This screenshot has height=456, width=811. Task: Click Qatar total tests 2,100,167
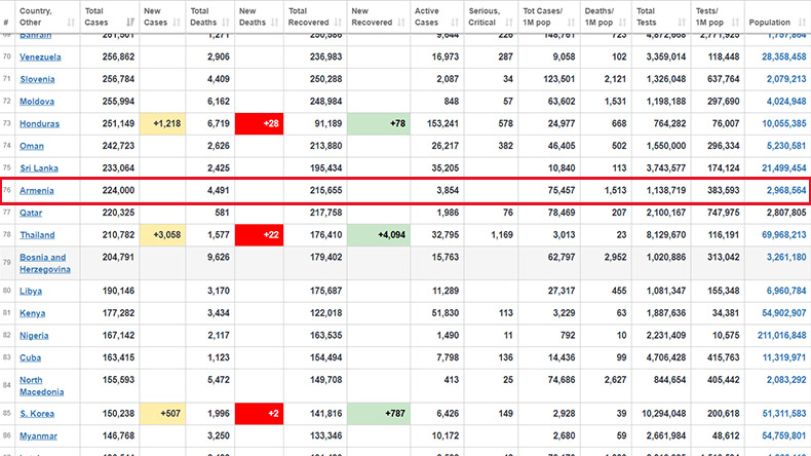(666, 212)
